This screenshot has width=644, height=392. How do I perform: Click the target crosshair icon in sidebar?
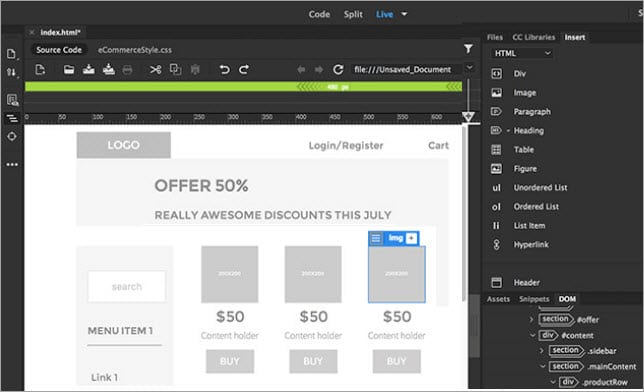tap(12, 136)
